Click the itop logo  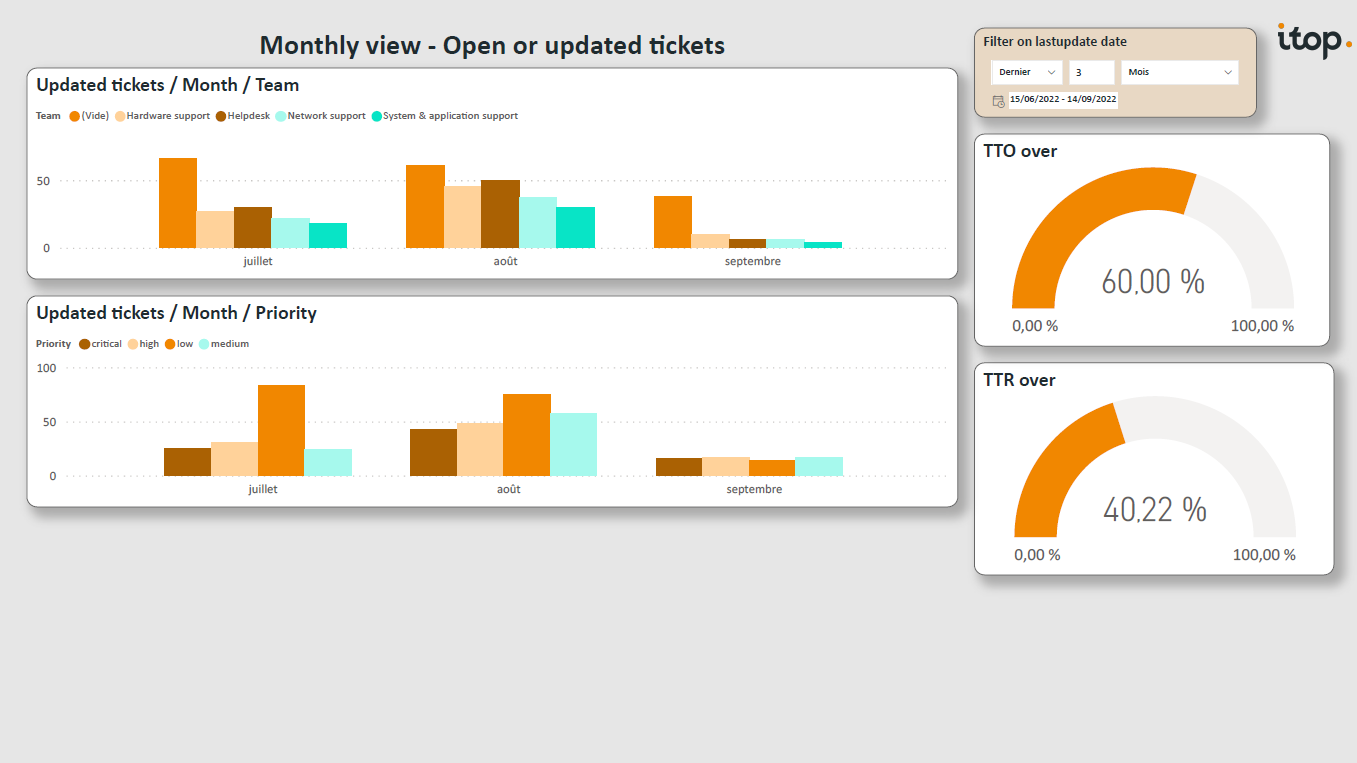tap(1313, 41)
